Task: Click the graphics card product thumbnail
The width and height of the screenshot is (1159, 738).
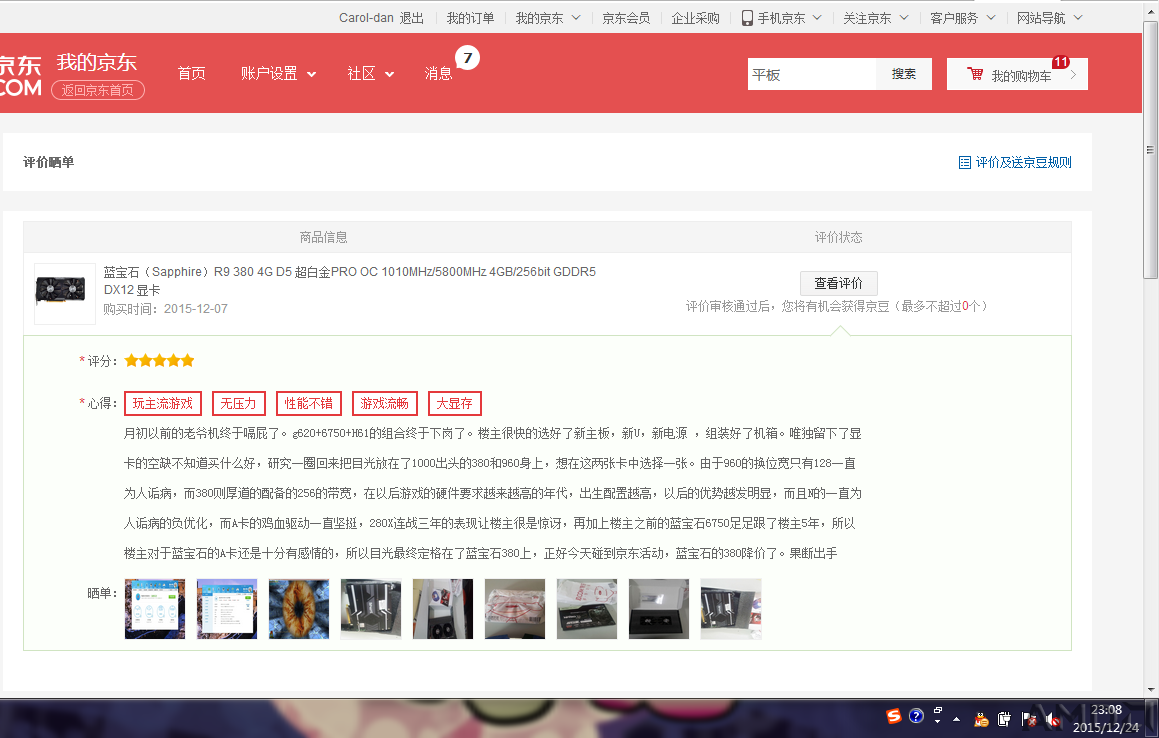Action: click(65, 294)
